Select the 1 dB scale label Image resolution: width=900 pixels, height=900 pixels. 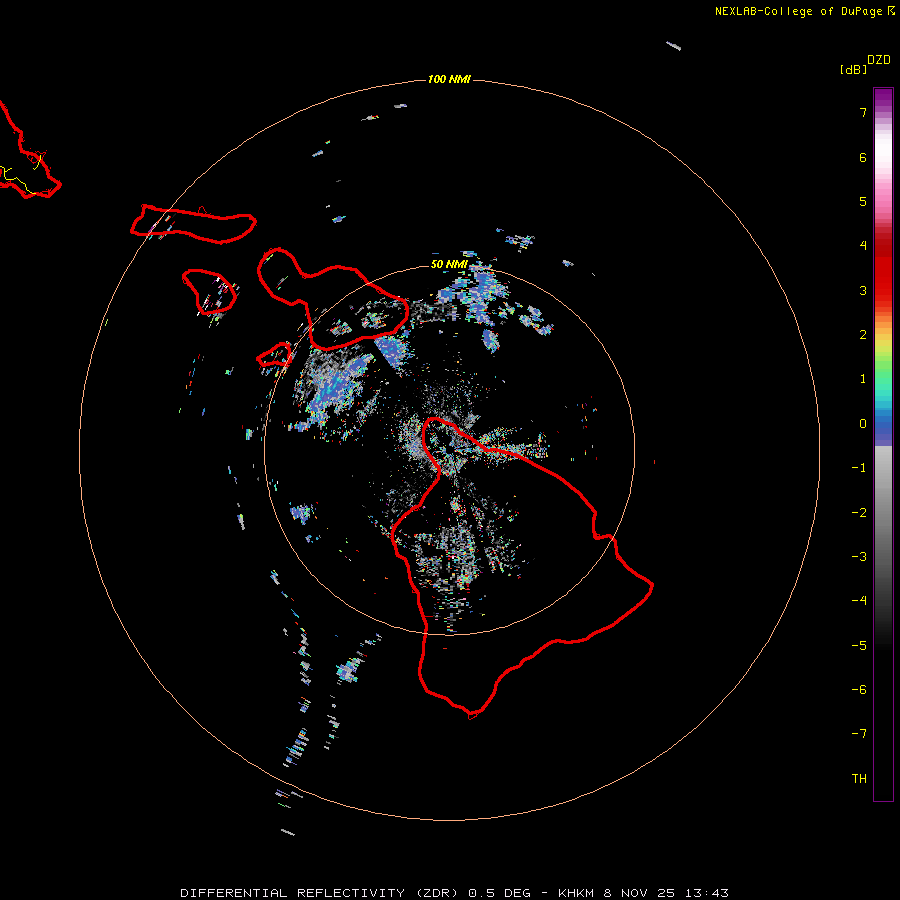pyautogui.click(x=863, y=379)
